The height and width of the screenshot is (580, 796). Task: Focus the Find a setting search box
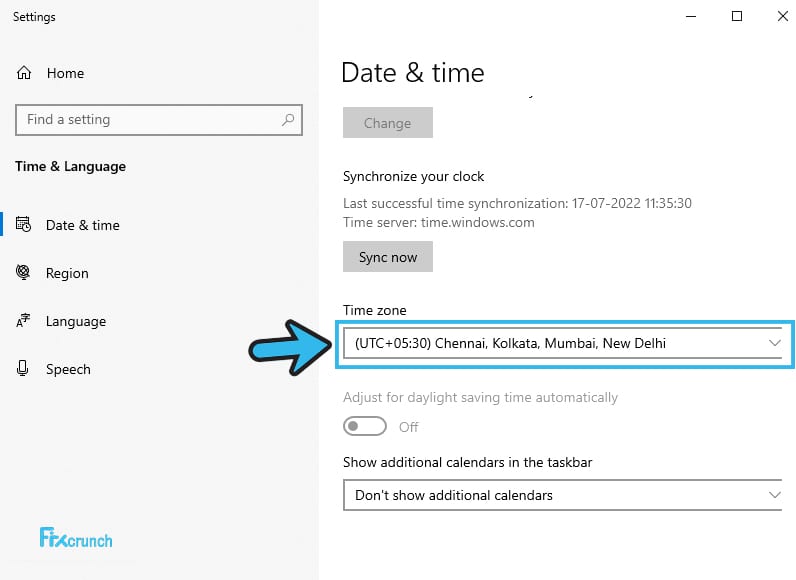pyautogui.click(x=159, y=120)
